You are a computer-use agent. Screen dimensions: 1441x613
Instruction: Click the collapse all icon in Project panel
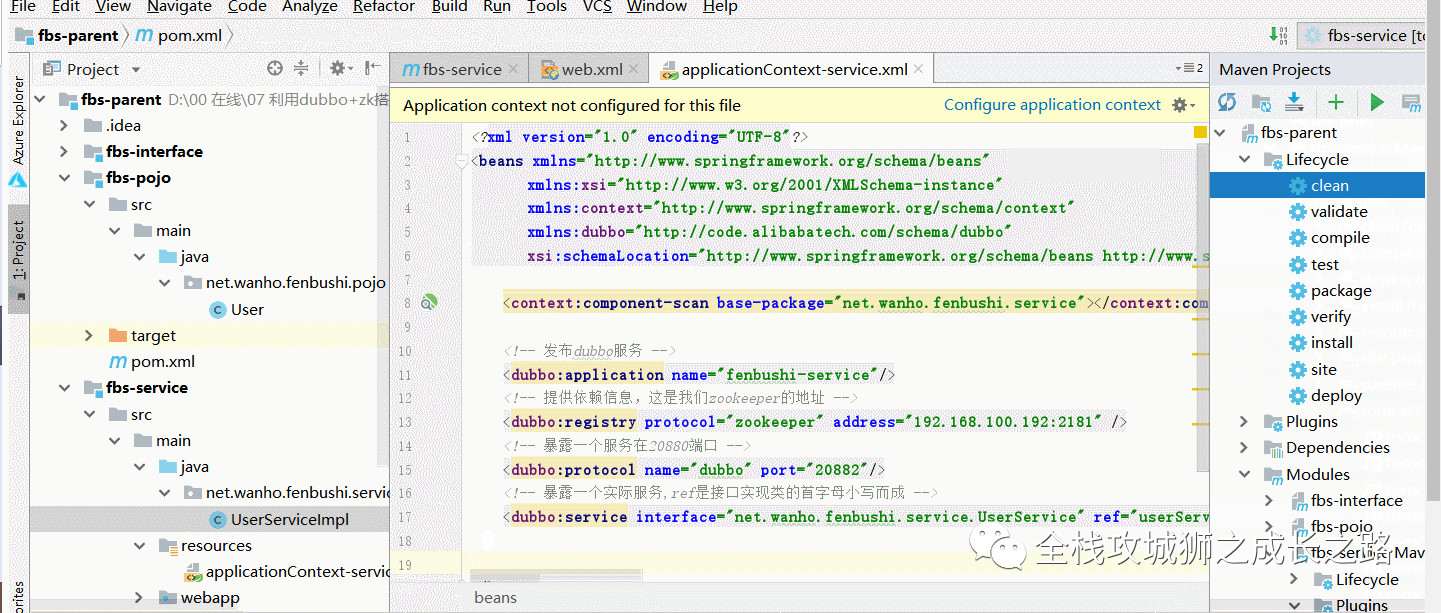pyautogui.click(x=301, y=69)
